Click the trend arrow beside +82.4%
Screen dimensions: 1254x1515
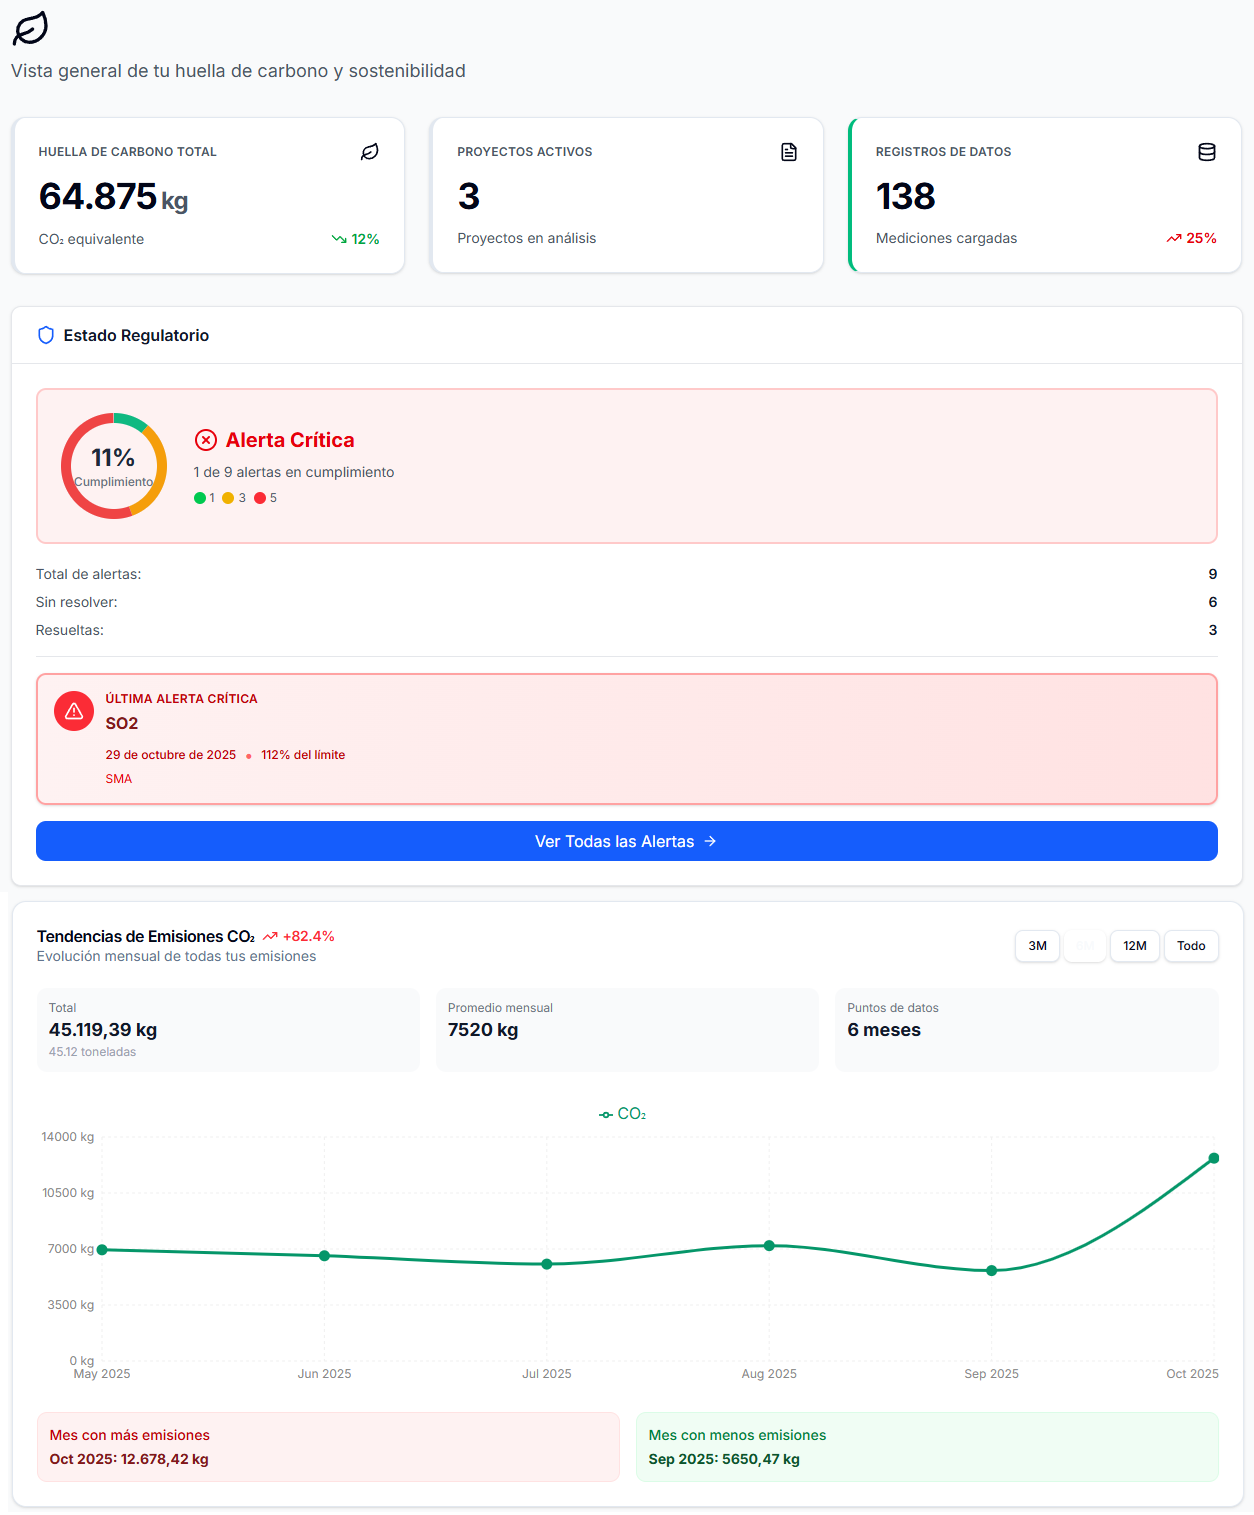click(270, 936)
